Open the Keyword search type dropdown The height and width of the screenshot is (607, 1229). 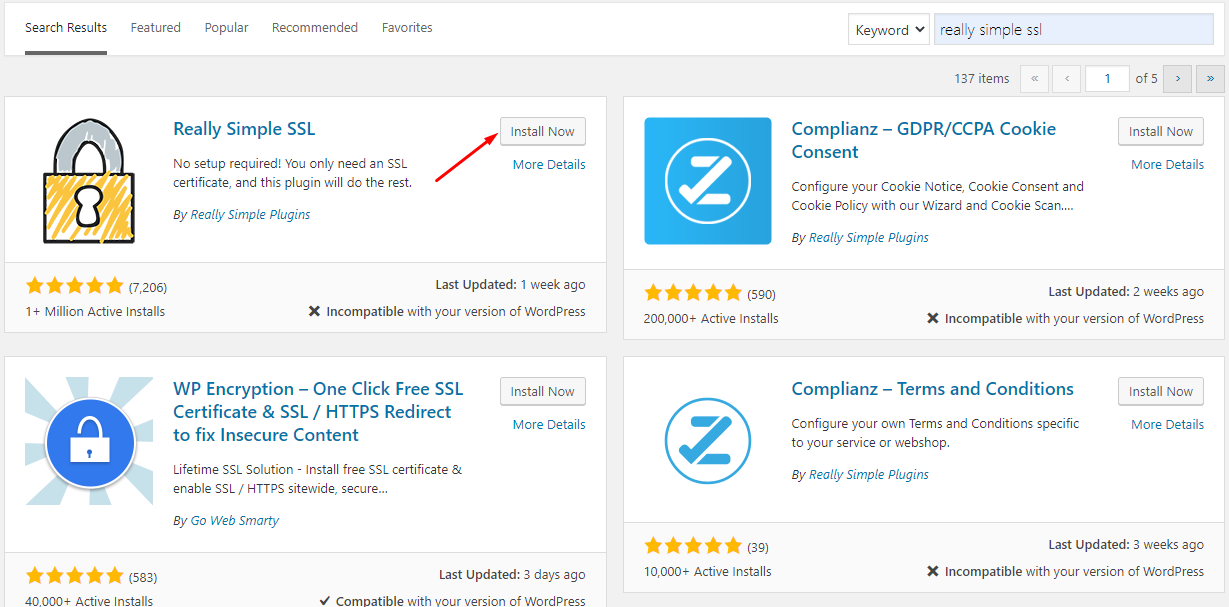pyautogui.click(x=888, y=30)
